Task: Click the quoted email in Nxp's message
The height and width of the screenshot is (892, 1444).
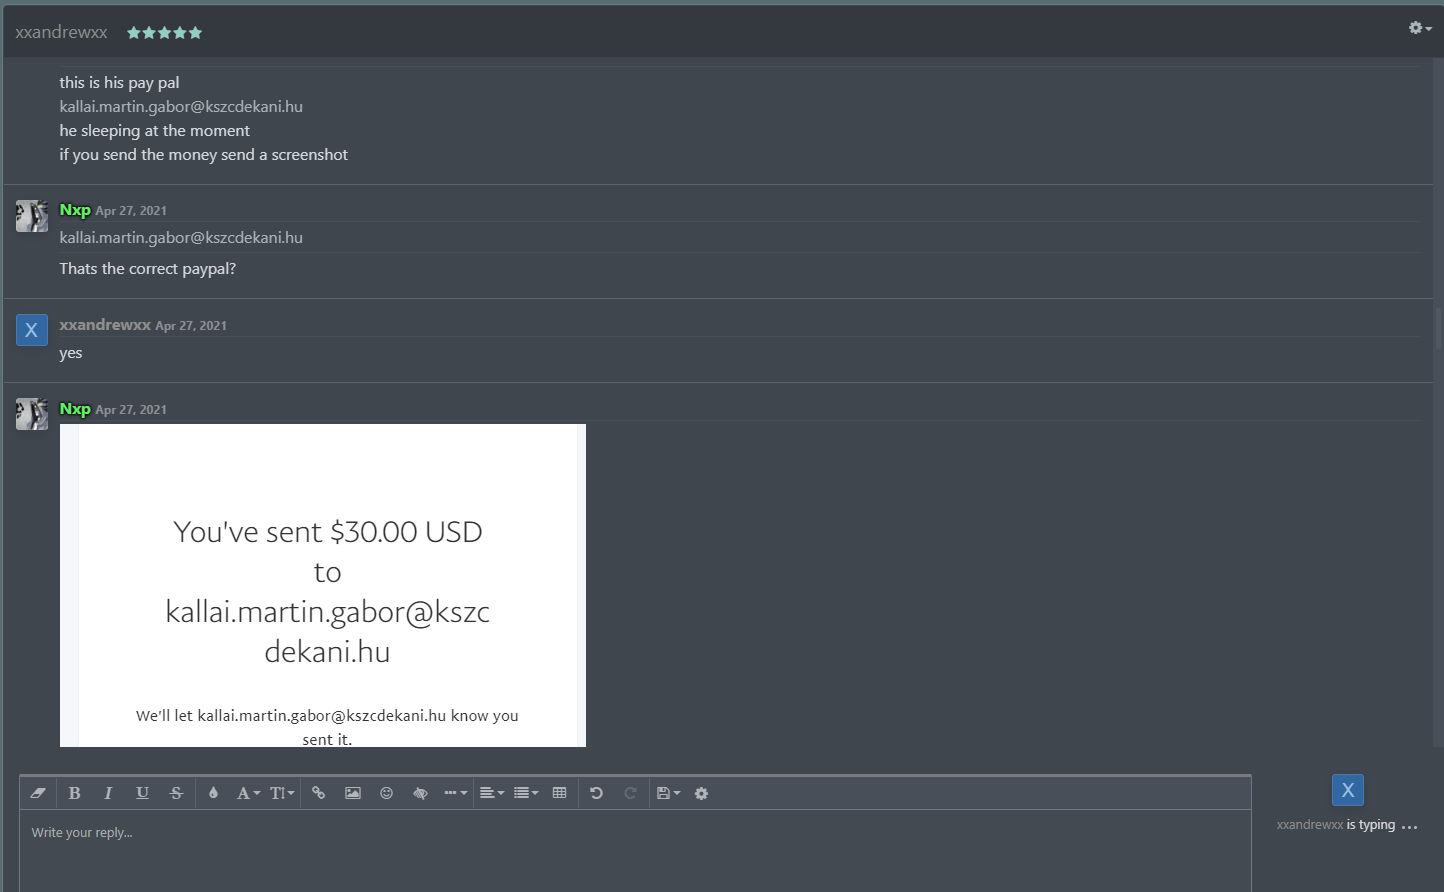Action: pyautogui.click(x=181, y=237)
